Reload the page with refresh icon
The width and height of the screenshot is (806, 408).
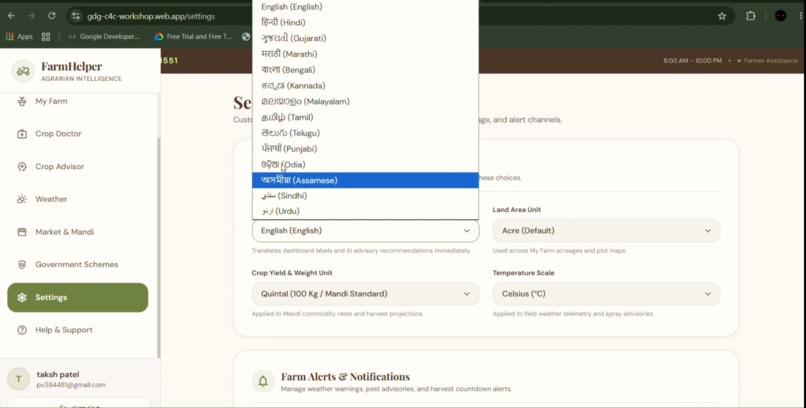(x=51, y=16)
